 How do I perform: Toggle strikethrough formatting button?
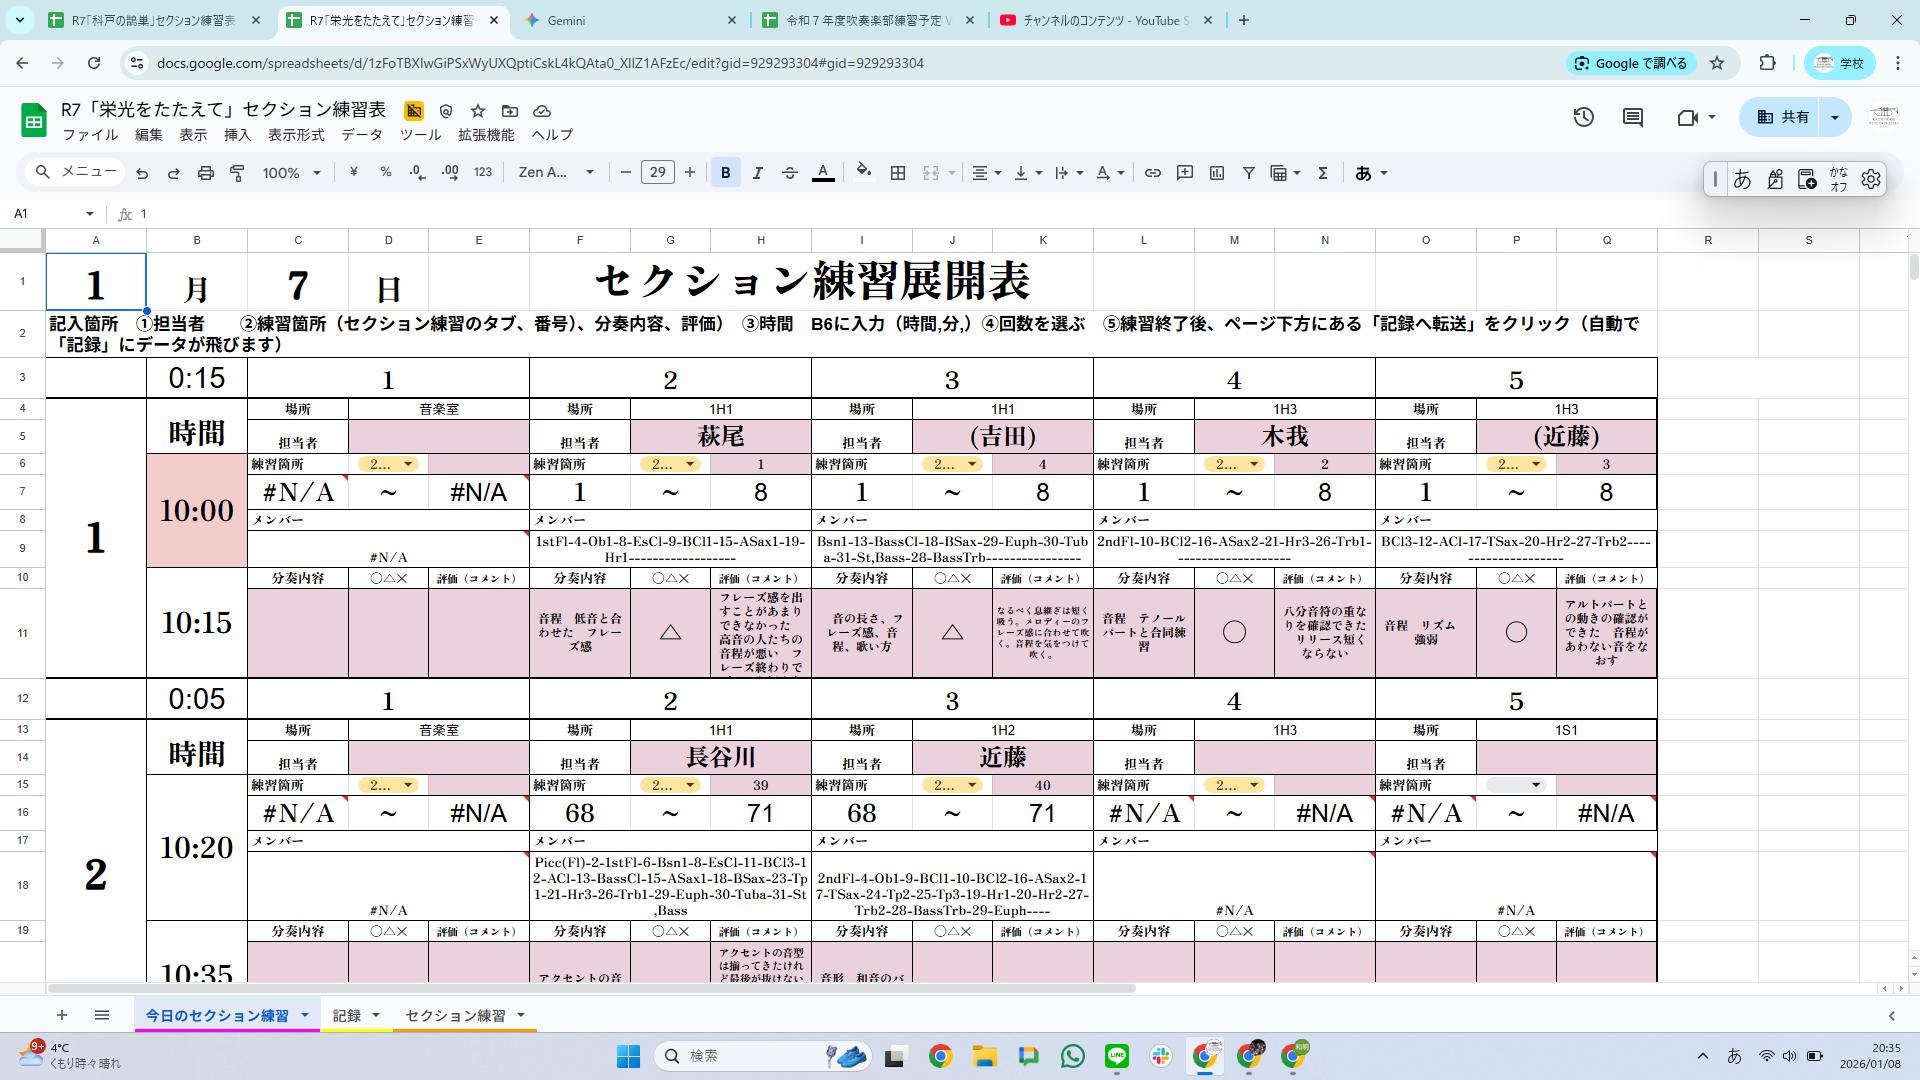(x=790, y=173)
